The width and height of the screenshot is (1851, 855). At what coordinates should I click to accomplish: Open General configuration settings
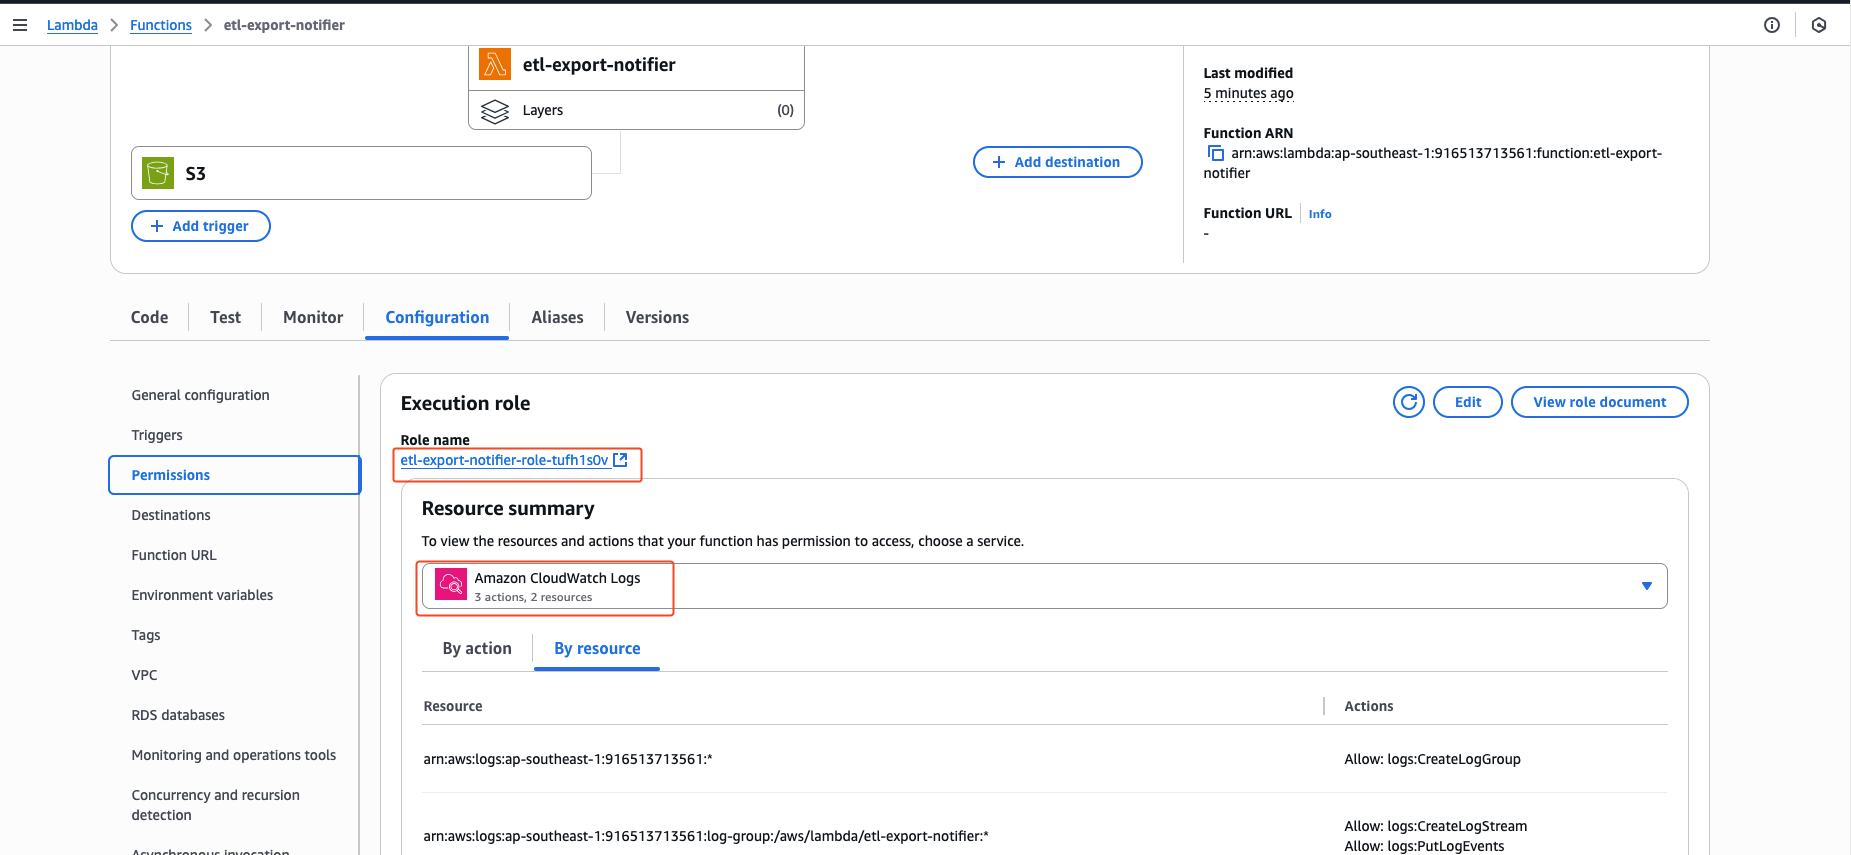[x=200, y=395]
